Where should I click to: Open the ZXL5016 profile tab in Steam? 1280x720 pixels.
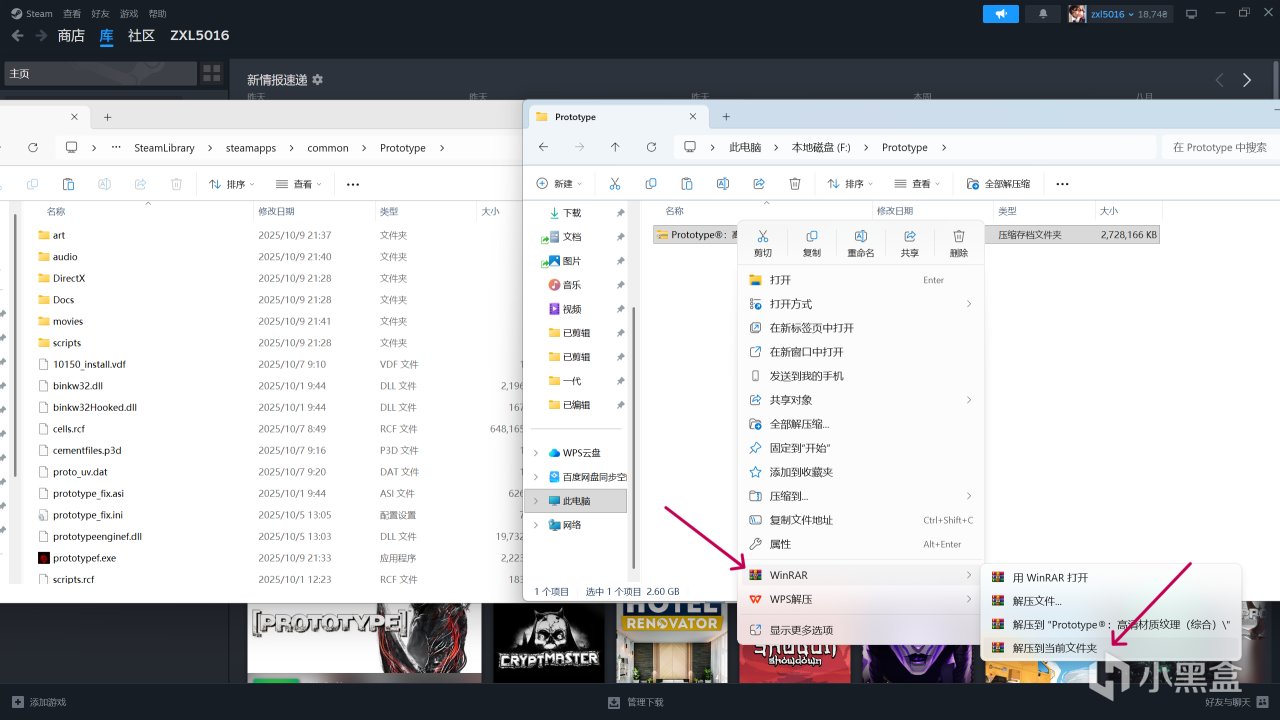(200, 35)
